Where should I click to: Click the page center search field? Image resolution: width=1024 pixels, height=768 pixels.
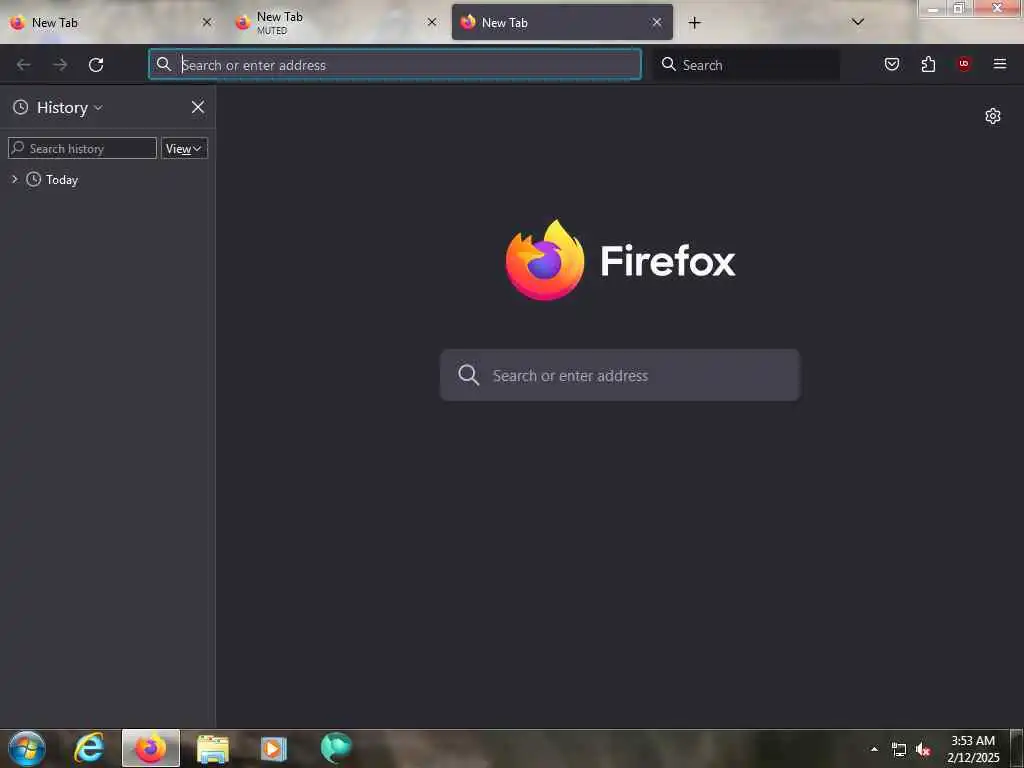point(620,376)
